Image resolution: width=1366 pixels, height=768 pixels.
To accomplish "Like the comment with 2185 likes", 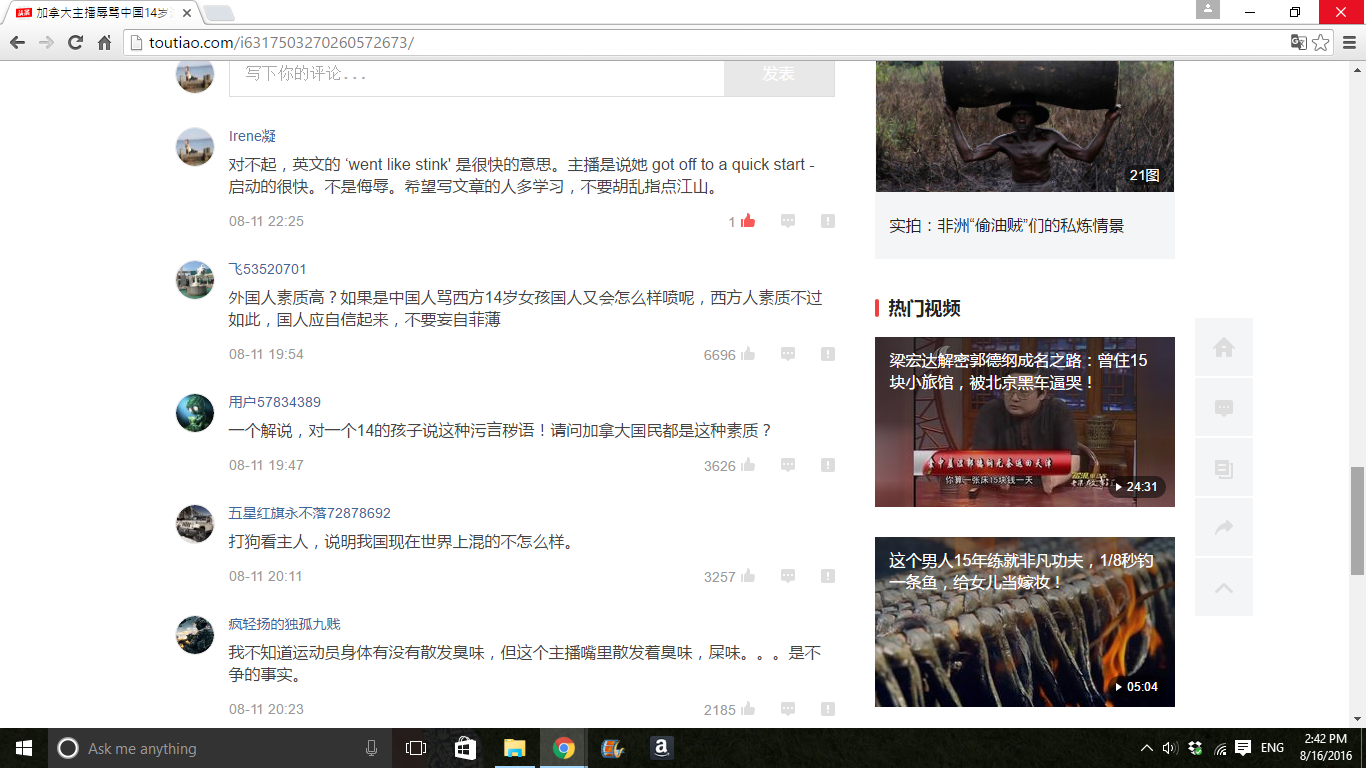I will 748,709.
